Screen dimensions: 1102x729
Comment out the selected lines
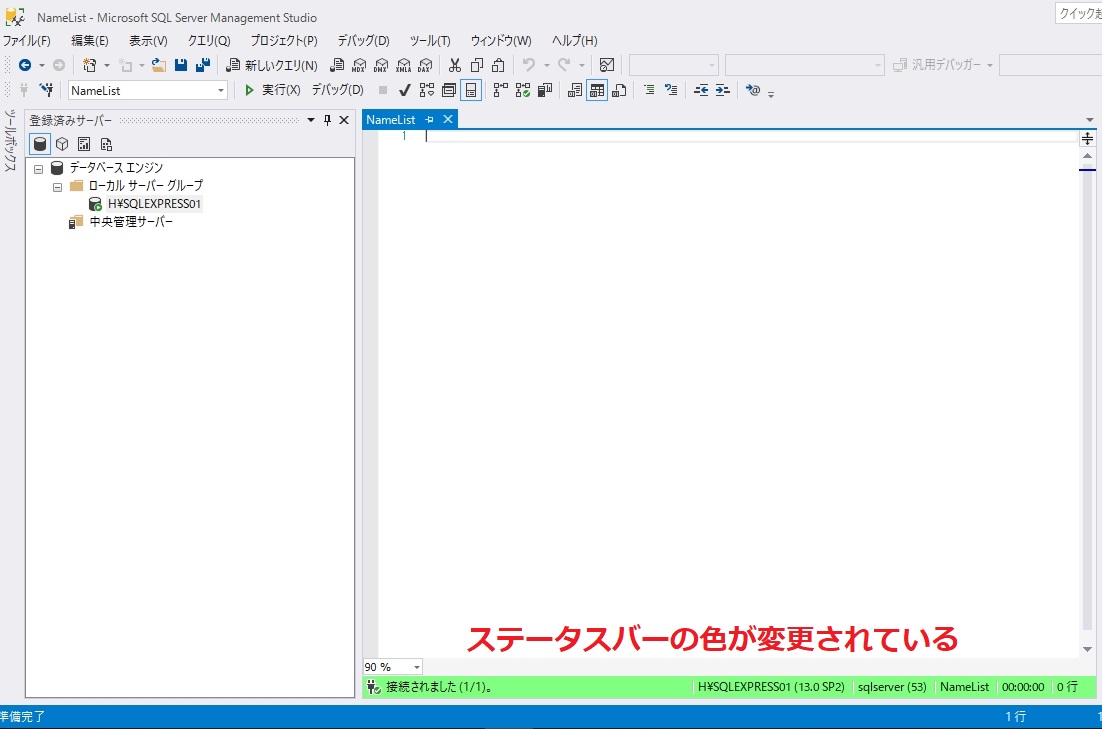coord(649,90)
